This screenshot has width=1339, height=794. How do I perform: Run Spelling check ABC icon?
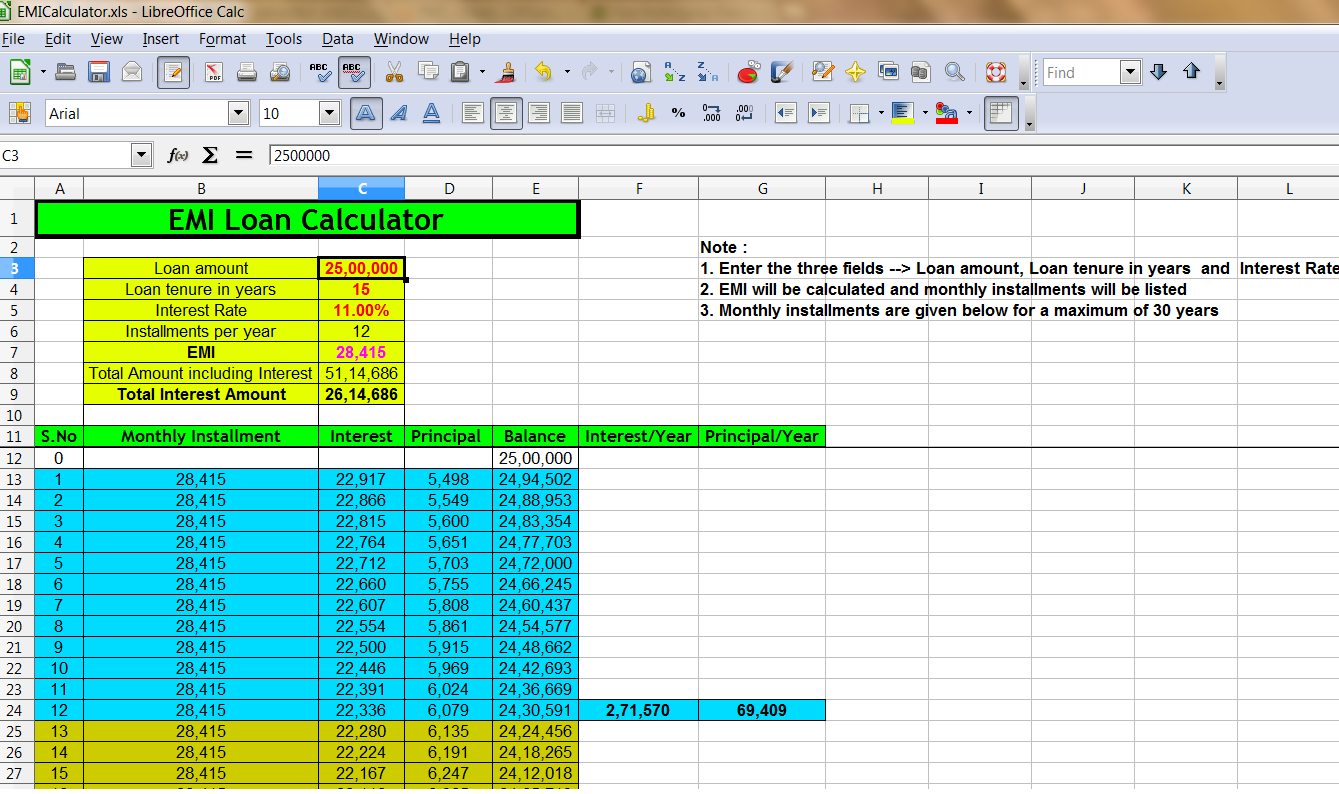(320, 72)
